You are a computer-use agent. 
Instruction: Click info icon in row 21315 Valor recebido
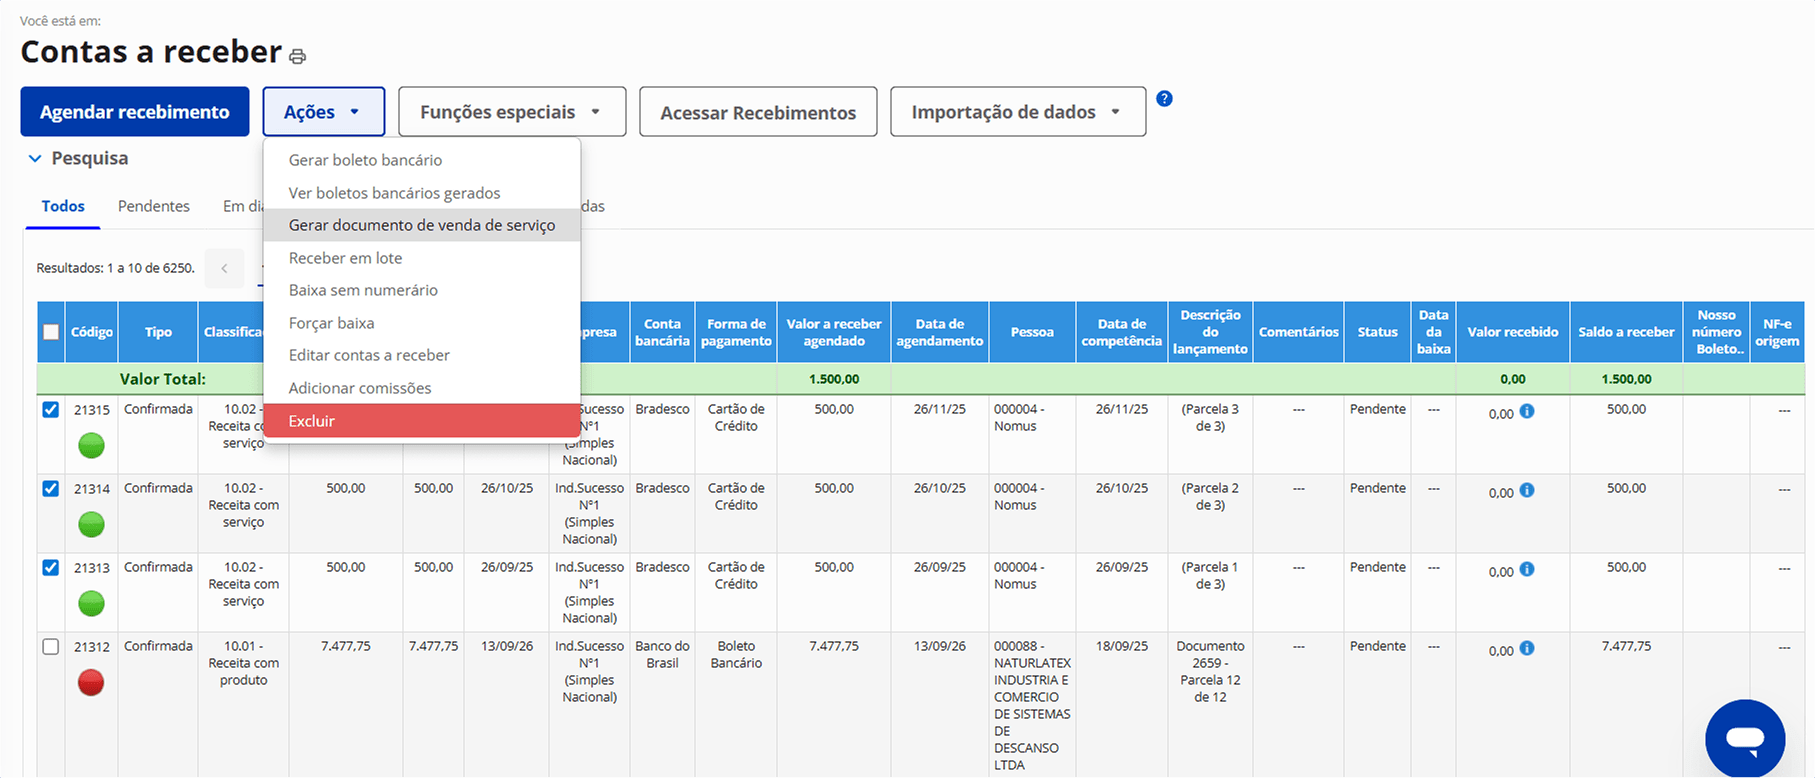1527,411
